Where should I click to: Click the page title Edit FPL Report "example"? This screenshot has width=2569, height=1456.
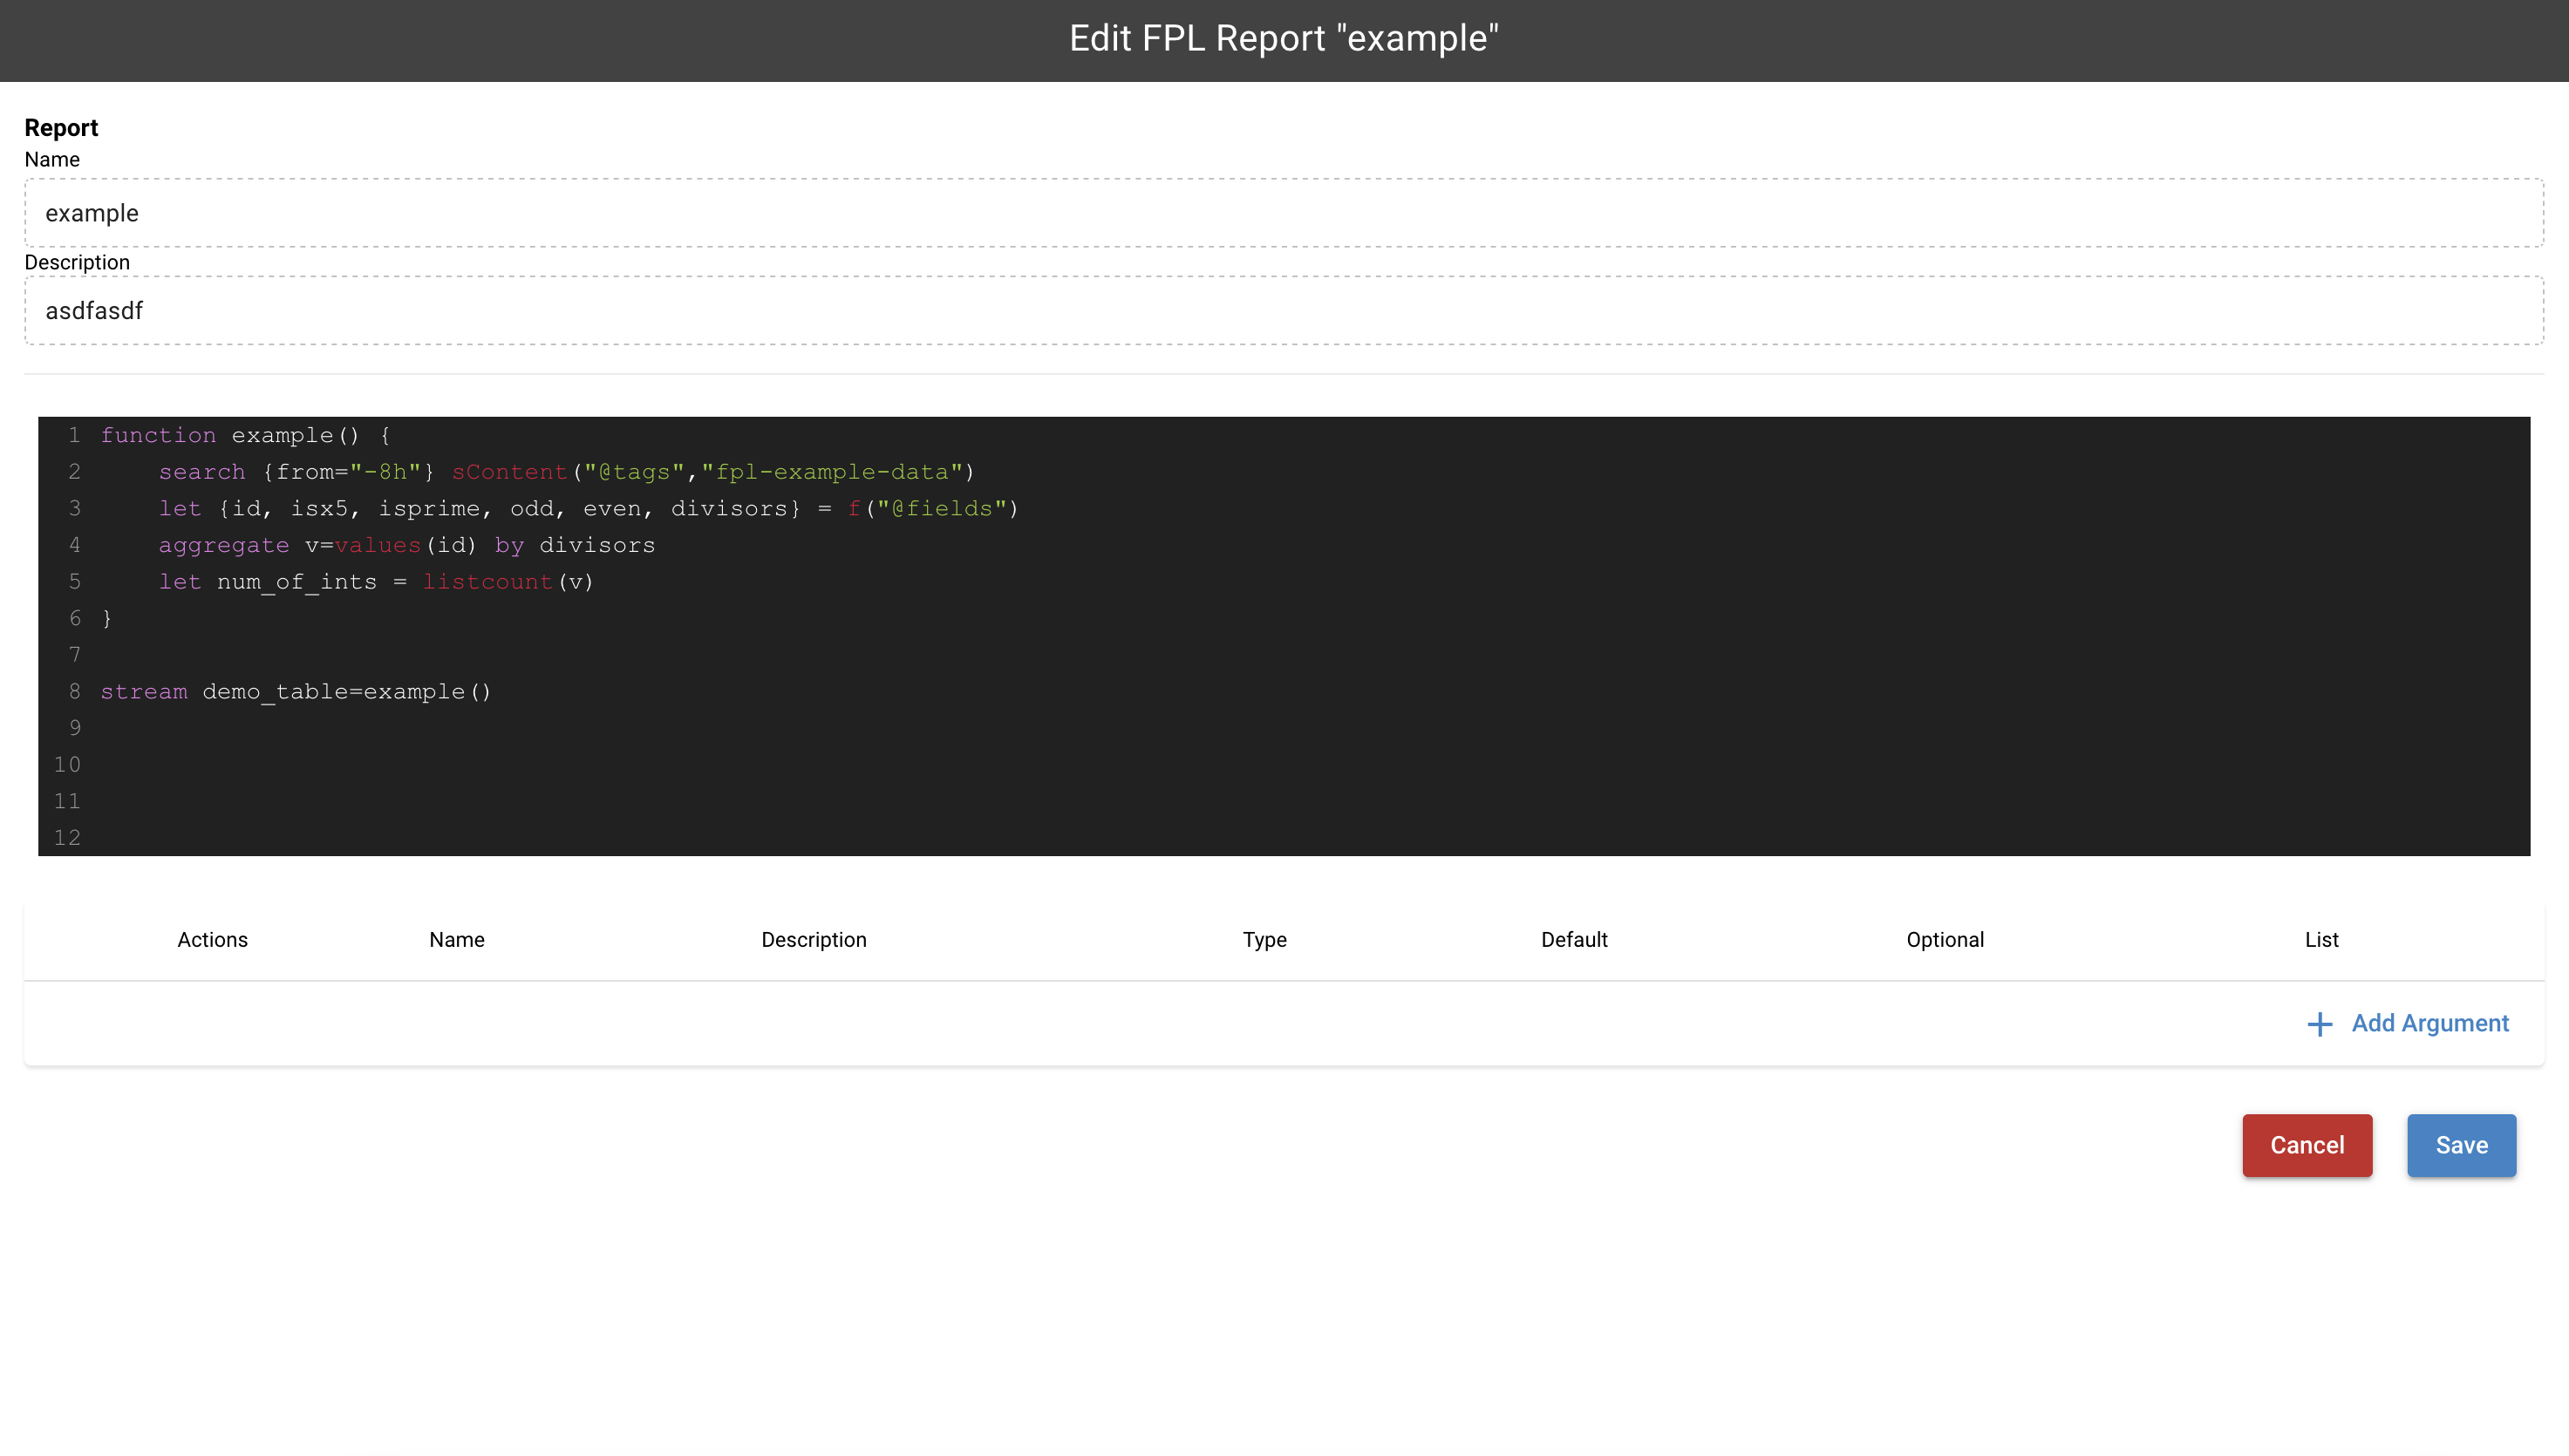coord(1284,38)
